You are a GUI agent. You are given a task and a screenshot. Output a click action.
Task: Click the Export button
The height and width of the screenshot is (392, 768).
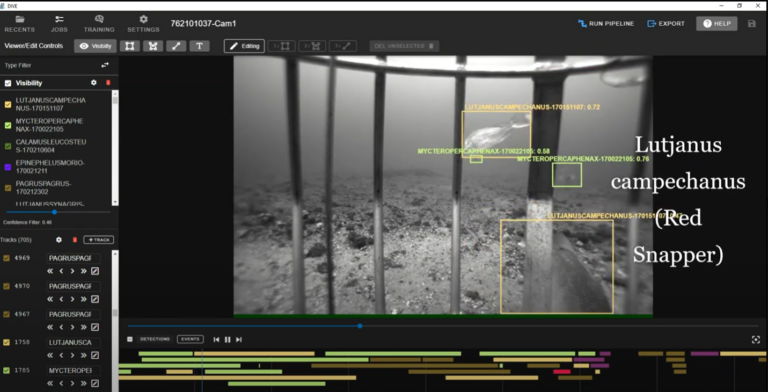coord(666,24)
